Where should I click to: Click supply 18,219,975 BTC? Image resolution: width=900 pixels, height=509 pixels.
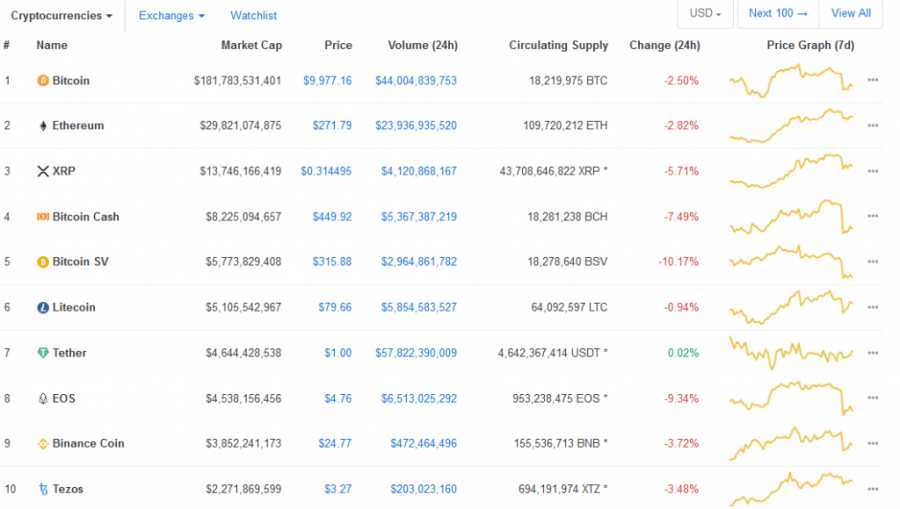[x=568, y=80]
